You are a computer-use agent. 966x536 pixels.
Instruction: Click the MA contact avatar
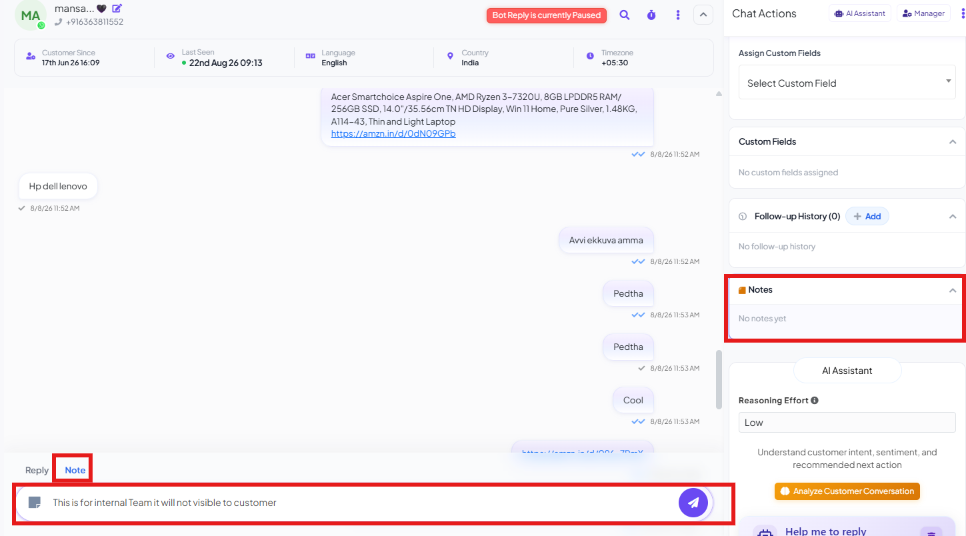coord(30,15)
